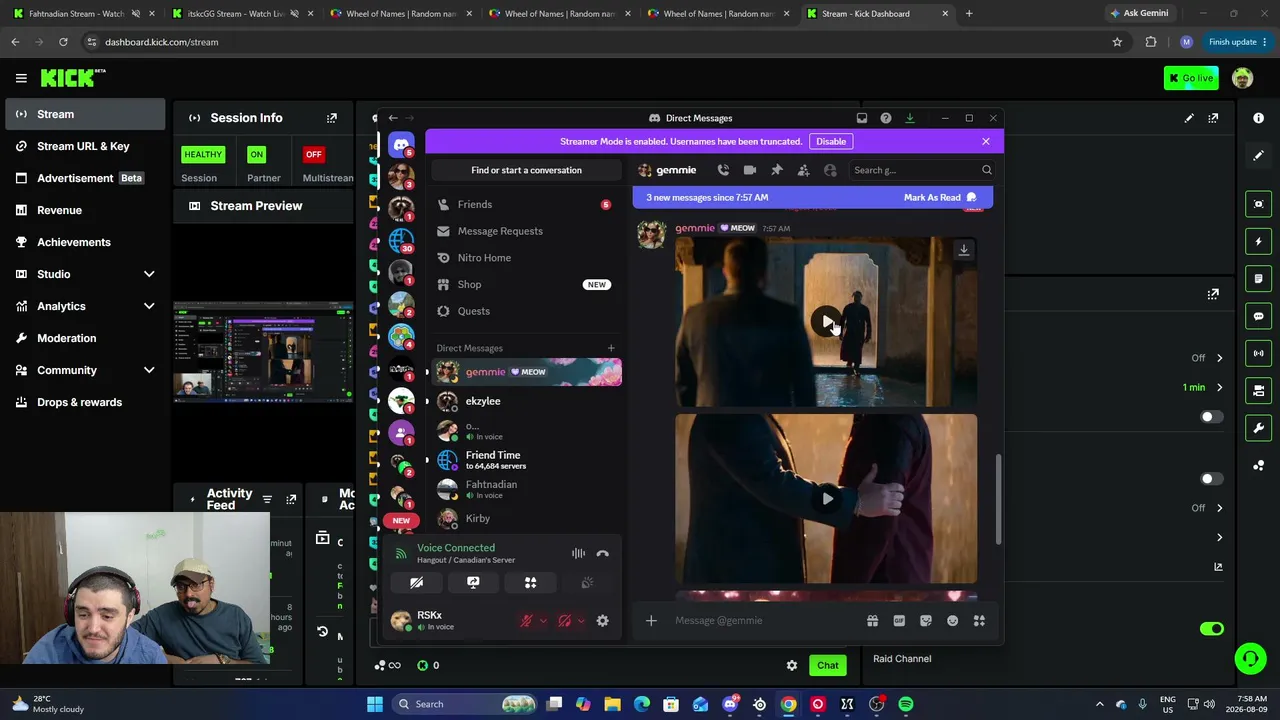Go to Stream URL & Key
Screen dimensions: 1280x720
pyautogui.click(x=84, y=146)
